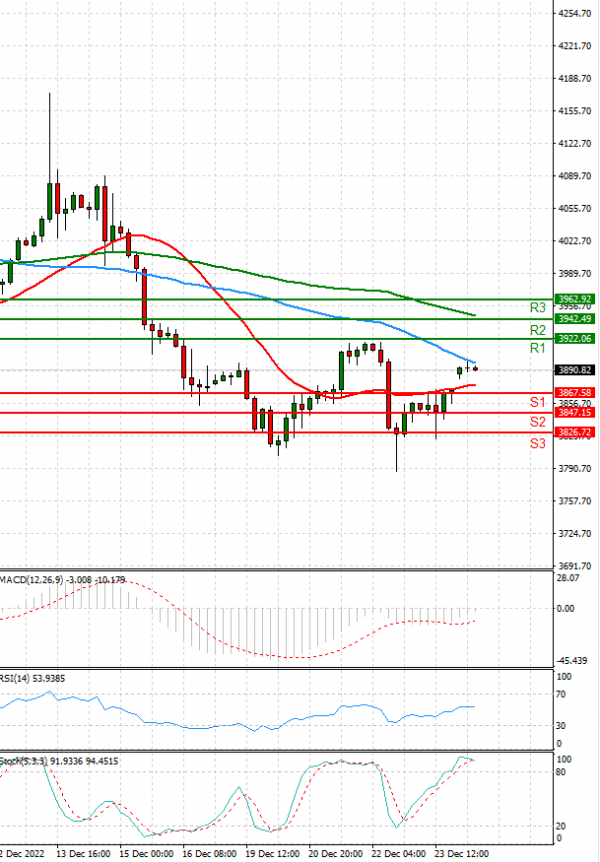Click the 4188.70 price scale value
The width and height of the screenshot is (600, 862).
coord(574,79)
